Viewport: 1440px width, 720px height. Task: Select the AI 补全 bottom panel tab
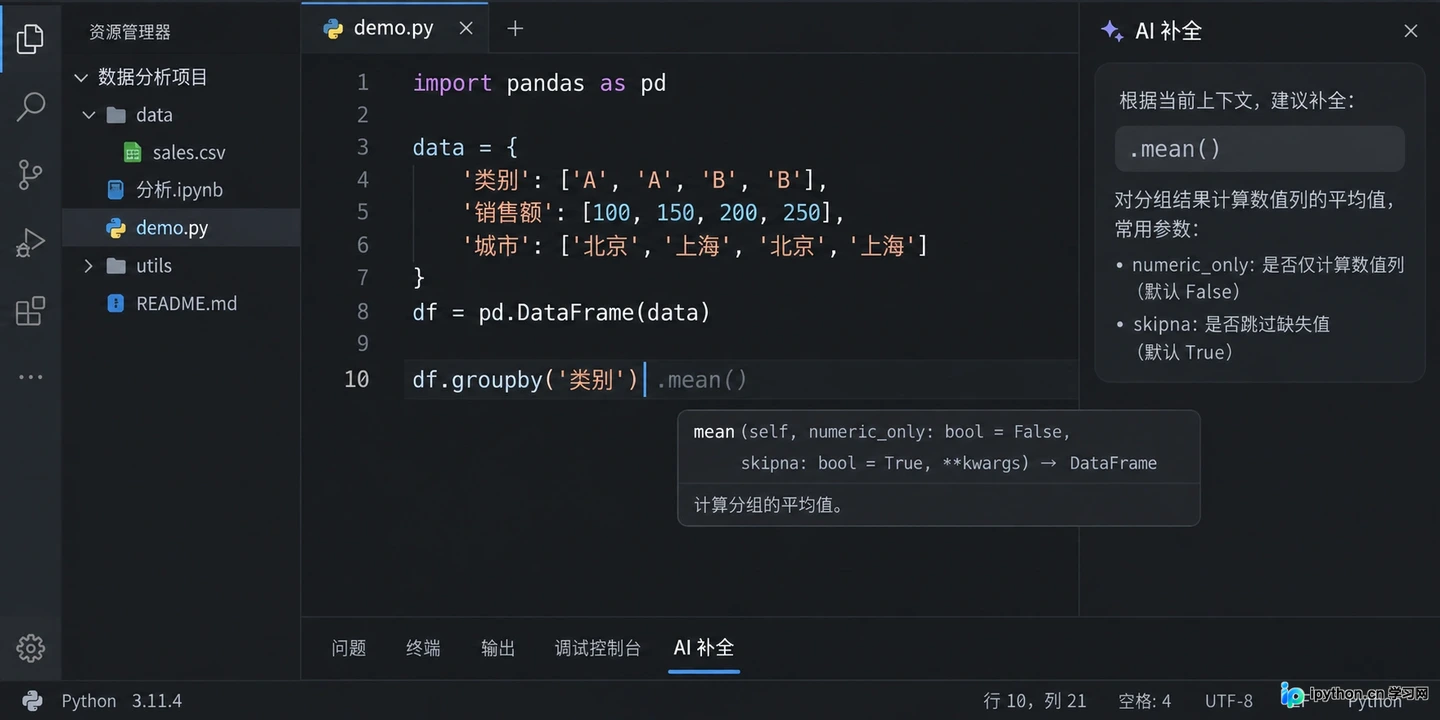click(704, 648)
